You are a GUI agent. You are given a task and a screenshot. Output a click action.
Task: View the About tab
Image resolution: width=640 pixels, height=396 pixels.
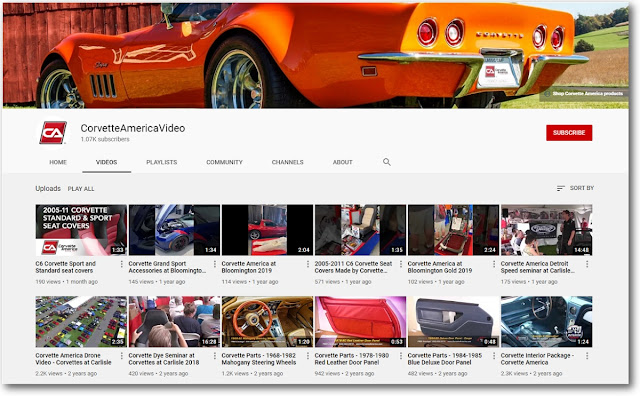(342, 162)
